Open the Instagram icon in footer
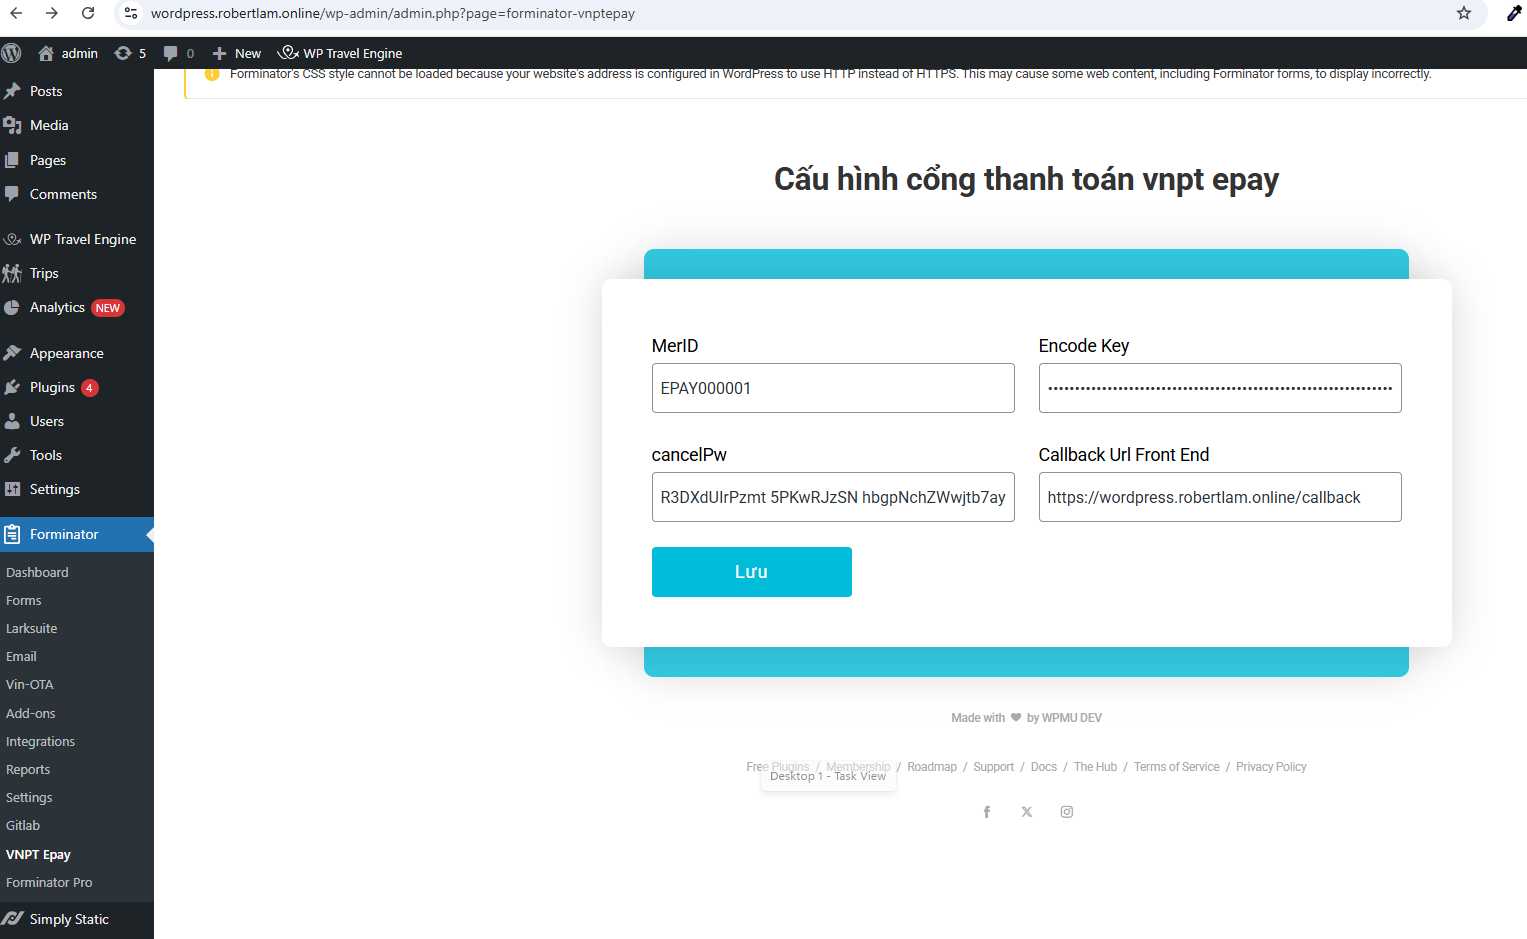This screenshot has height=939, width=1527. (1067, 812)
